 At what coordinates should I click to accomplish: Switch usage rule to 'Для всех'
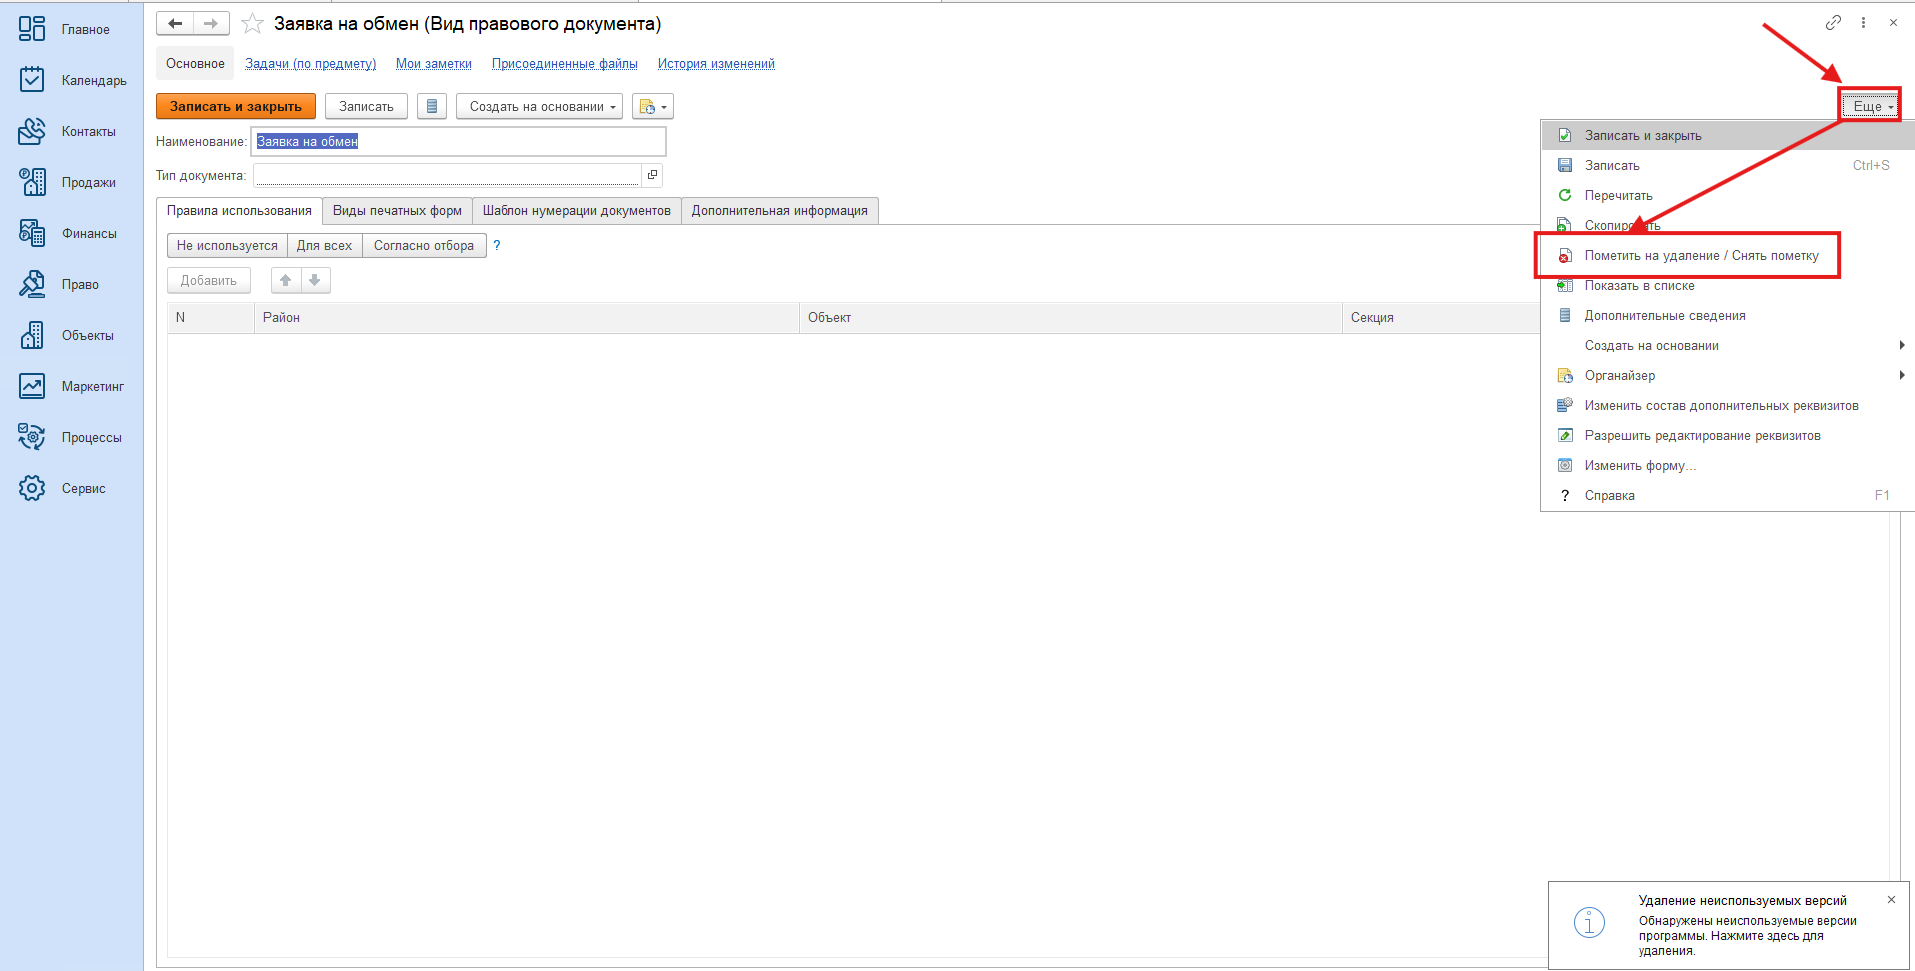tap(324, 246)
